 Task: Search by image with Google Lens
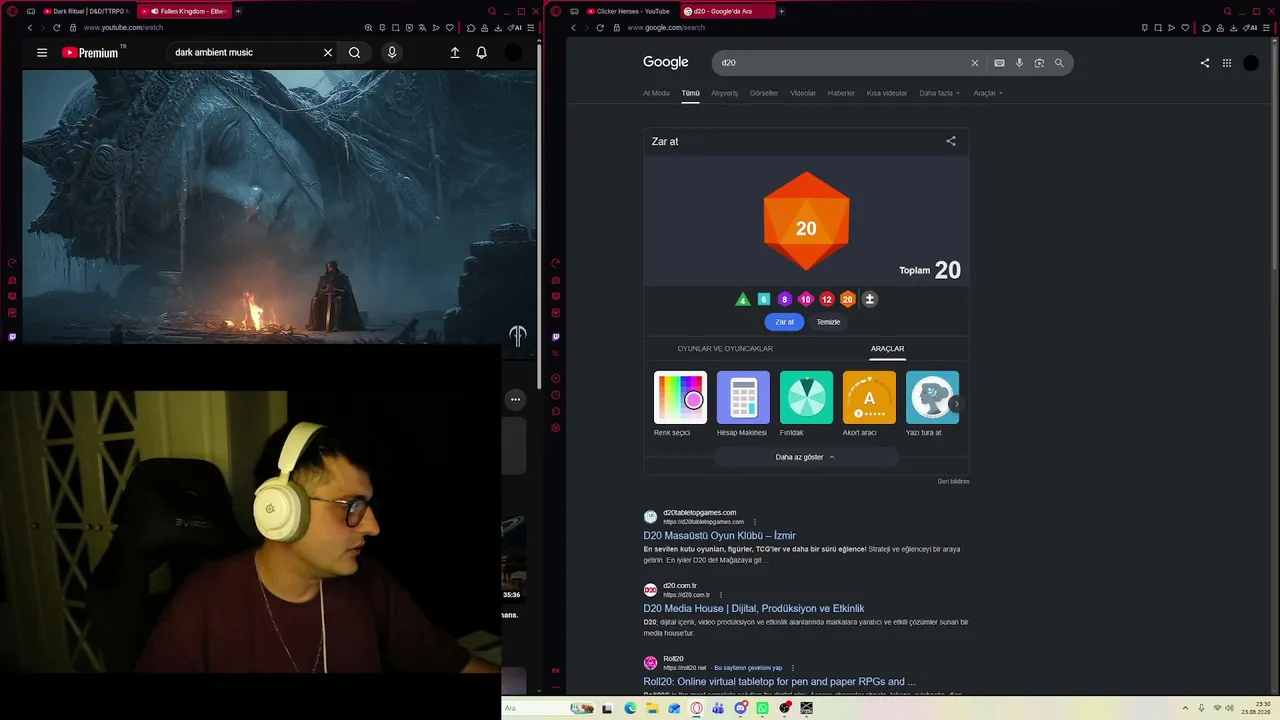coord(1039,63)
